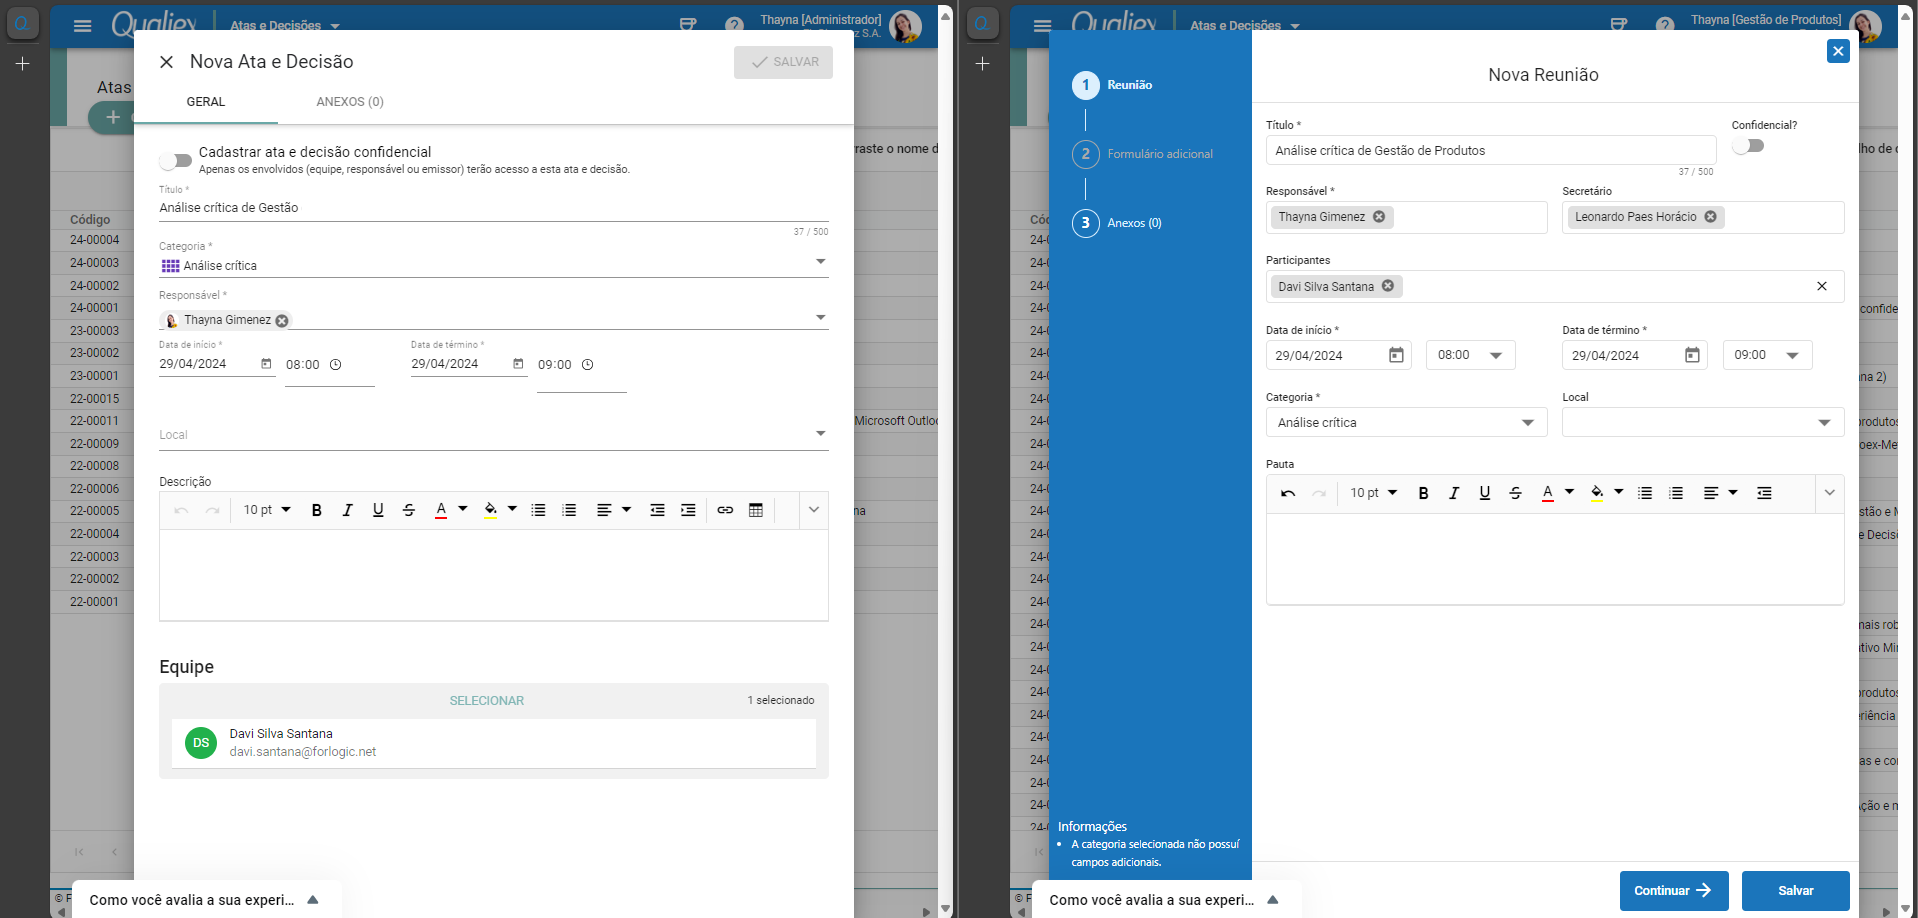Remove Thayna Gimenez chip in Nova Reunião
This screenshot has height=918, width=1918.
pos(1379,217)
